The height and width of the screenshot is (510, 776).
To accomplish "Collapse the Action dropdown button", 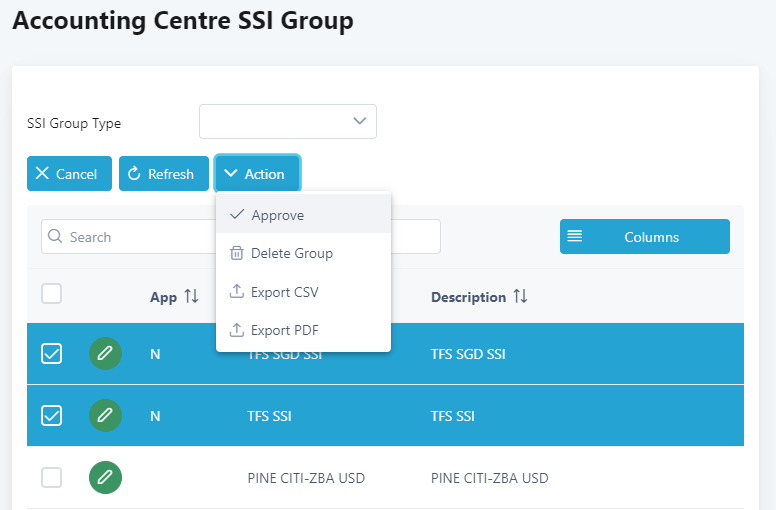I will point(257,174).
